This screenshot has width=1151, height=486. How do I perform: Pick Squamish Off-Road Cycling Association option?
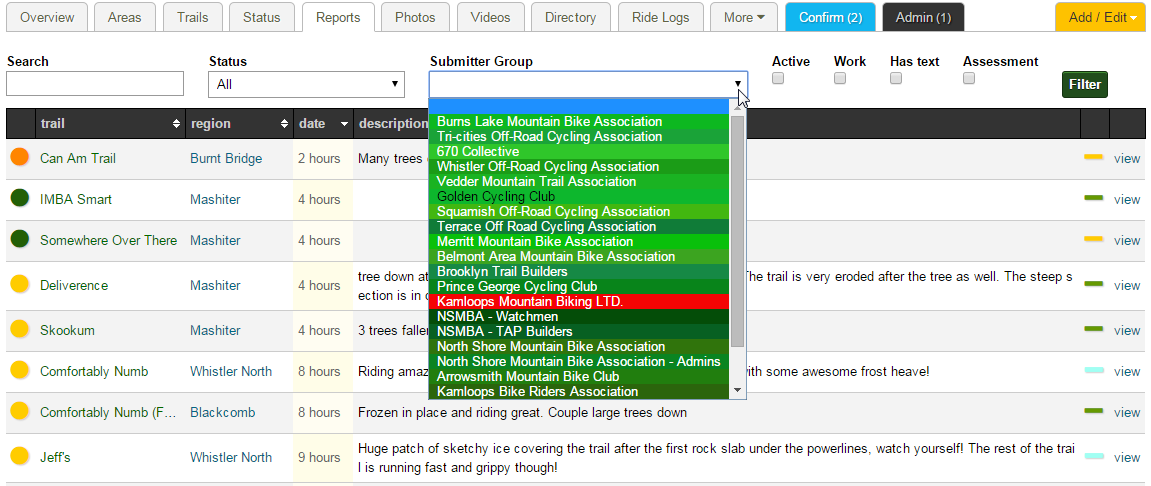(x=579, y=211)
